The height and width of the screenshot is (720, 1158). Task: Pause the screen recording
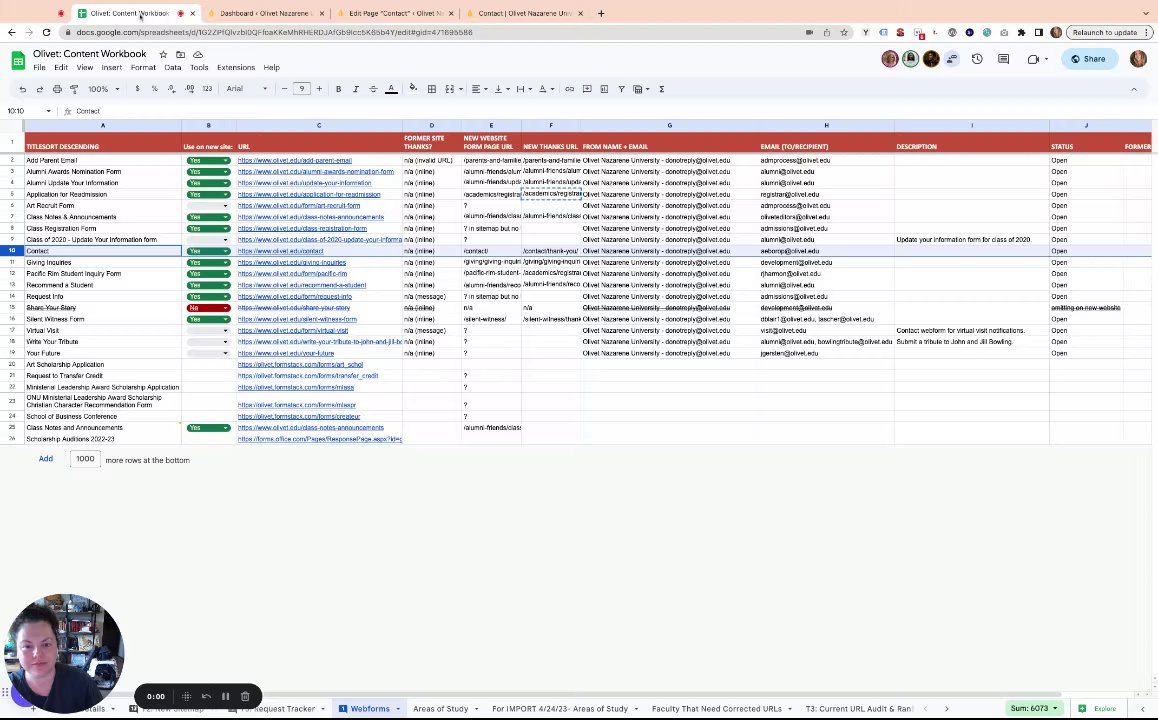(225, 696)
